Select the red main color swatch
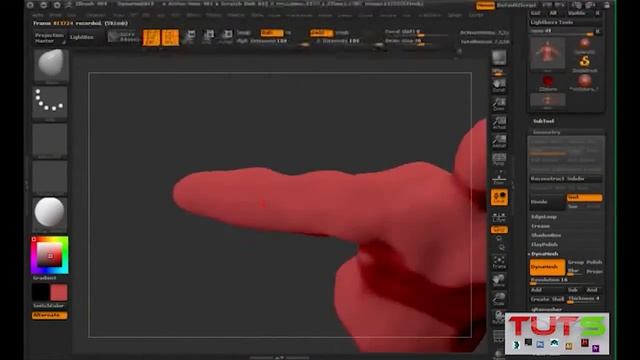This screenshot has height=360, width=640. [59, 293]
